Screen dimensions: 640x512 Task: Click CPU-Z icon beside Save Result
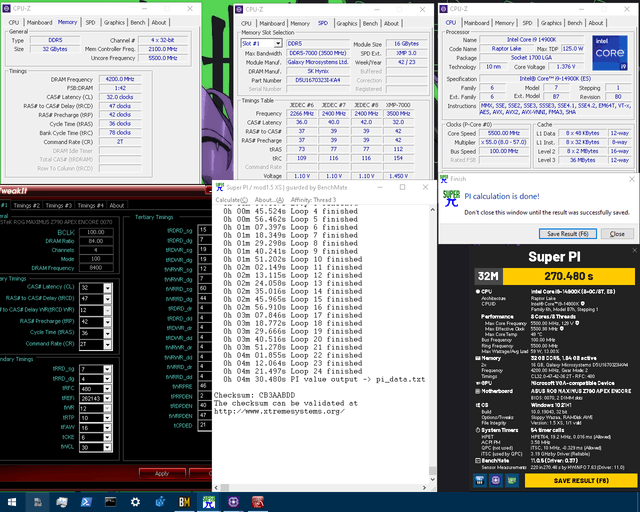pos(496,480)
